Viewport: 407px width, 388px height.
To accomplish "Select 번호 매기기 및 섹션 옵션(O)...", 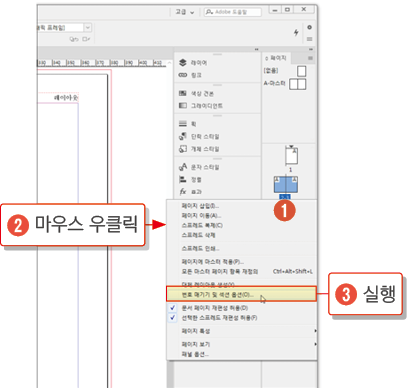I will pyautogui.click(x=241, y=295).
